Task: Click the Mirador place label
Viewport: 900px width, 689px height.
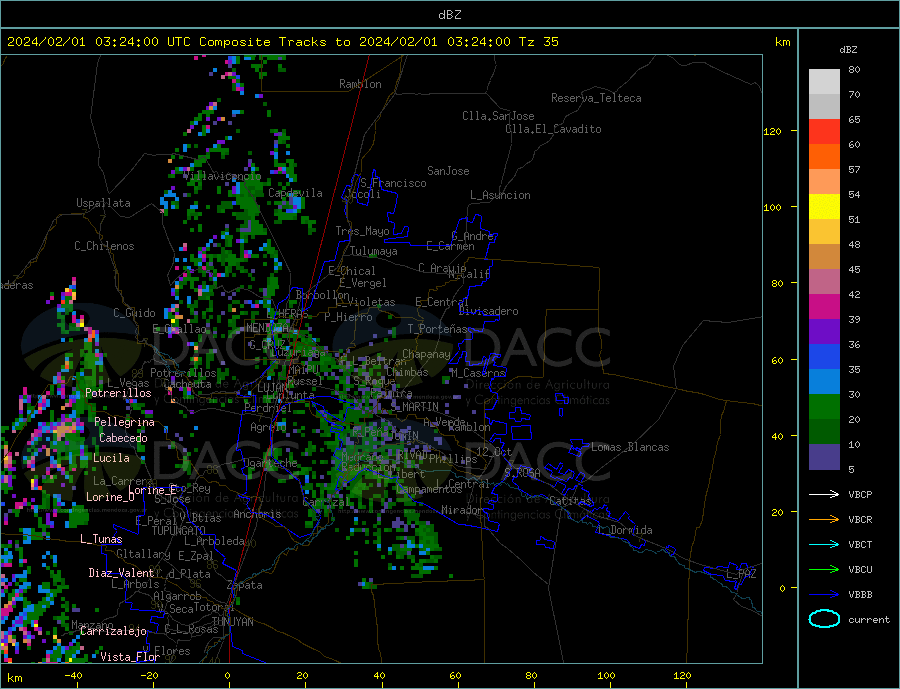Action: coord(461,510)
